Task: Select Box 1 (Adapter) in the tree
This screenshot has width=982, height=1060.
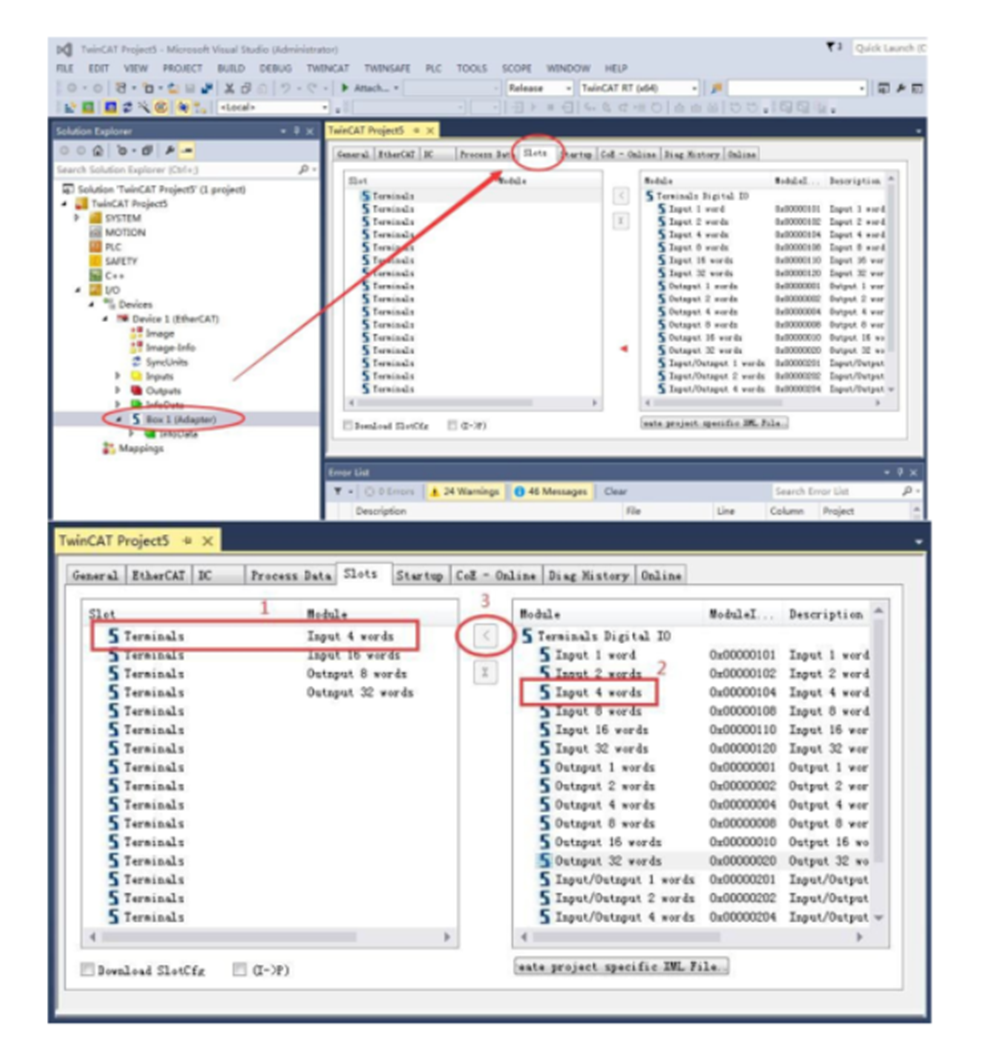Action: coord(180,419)
